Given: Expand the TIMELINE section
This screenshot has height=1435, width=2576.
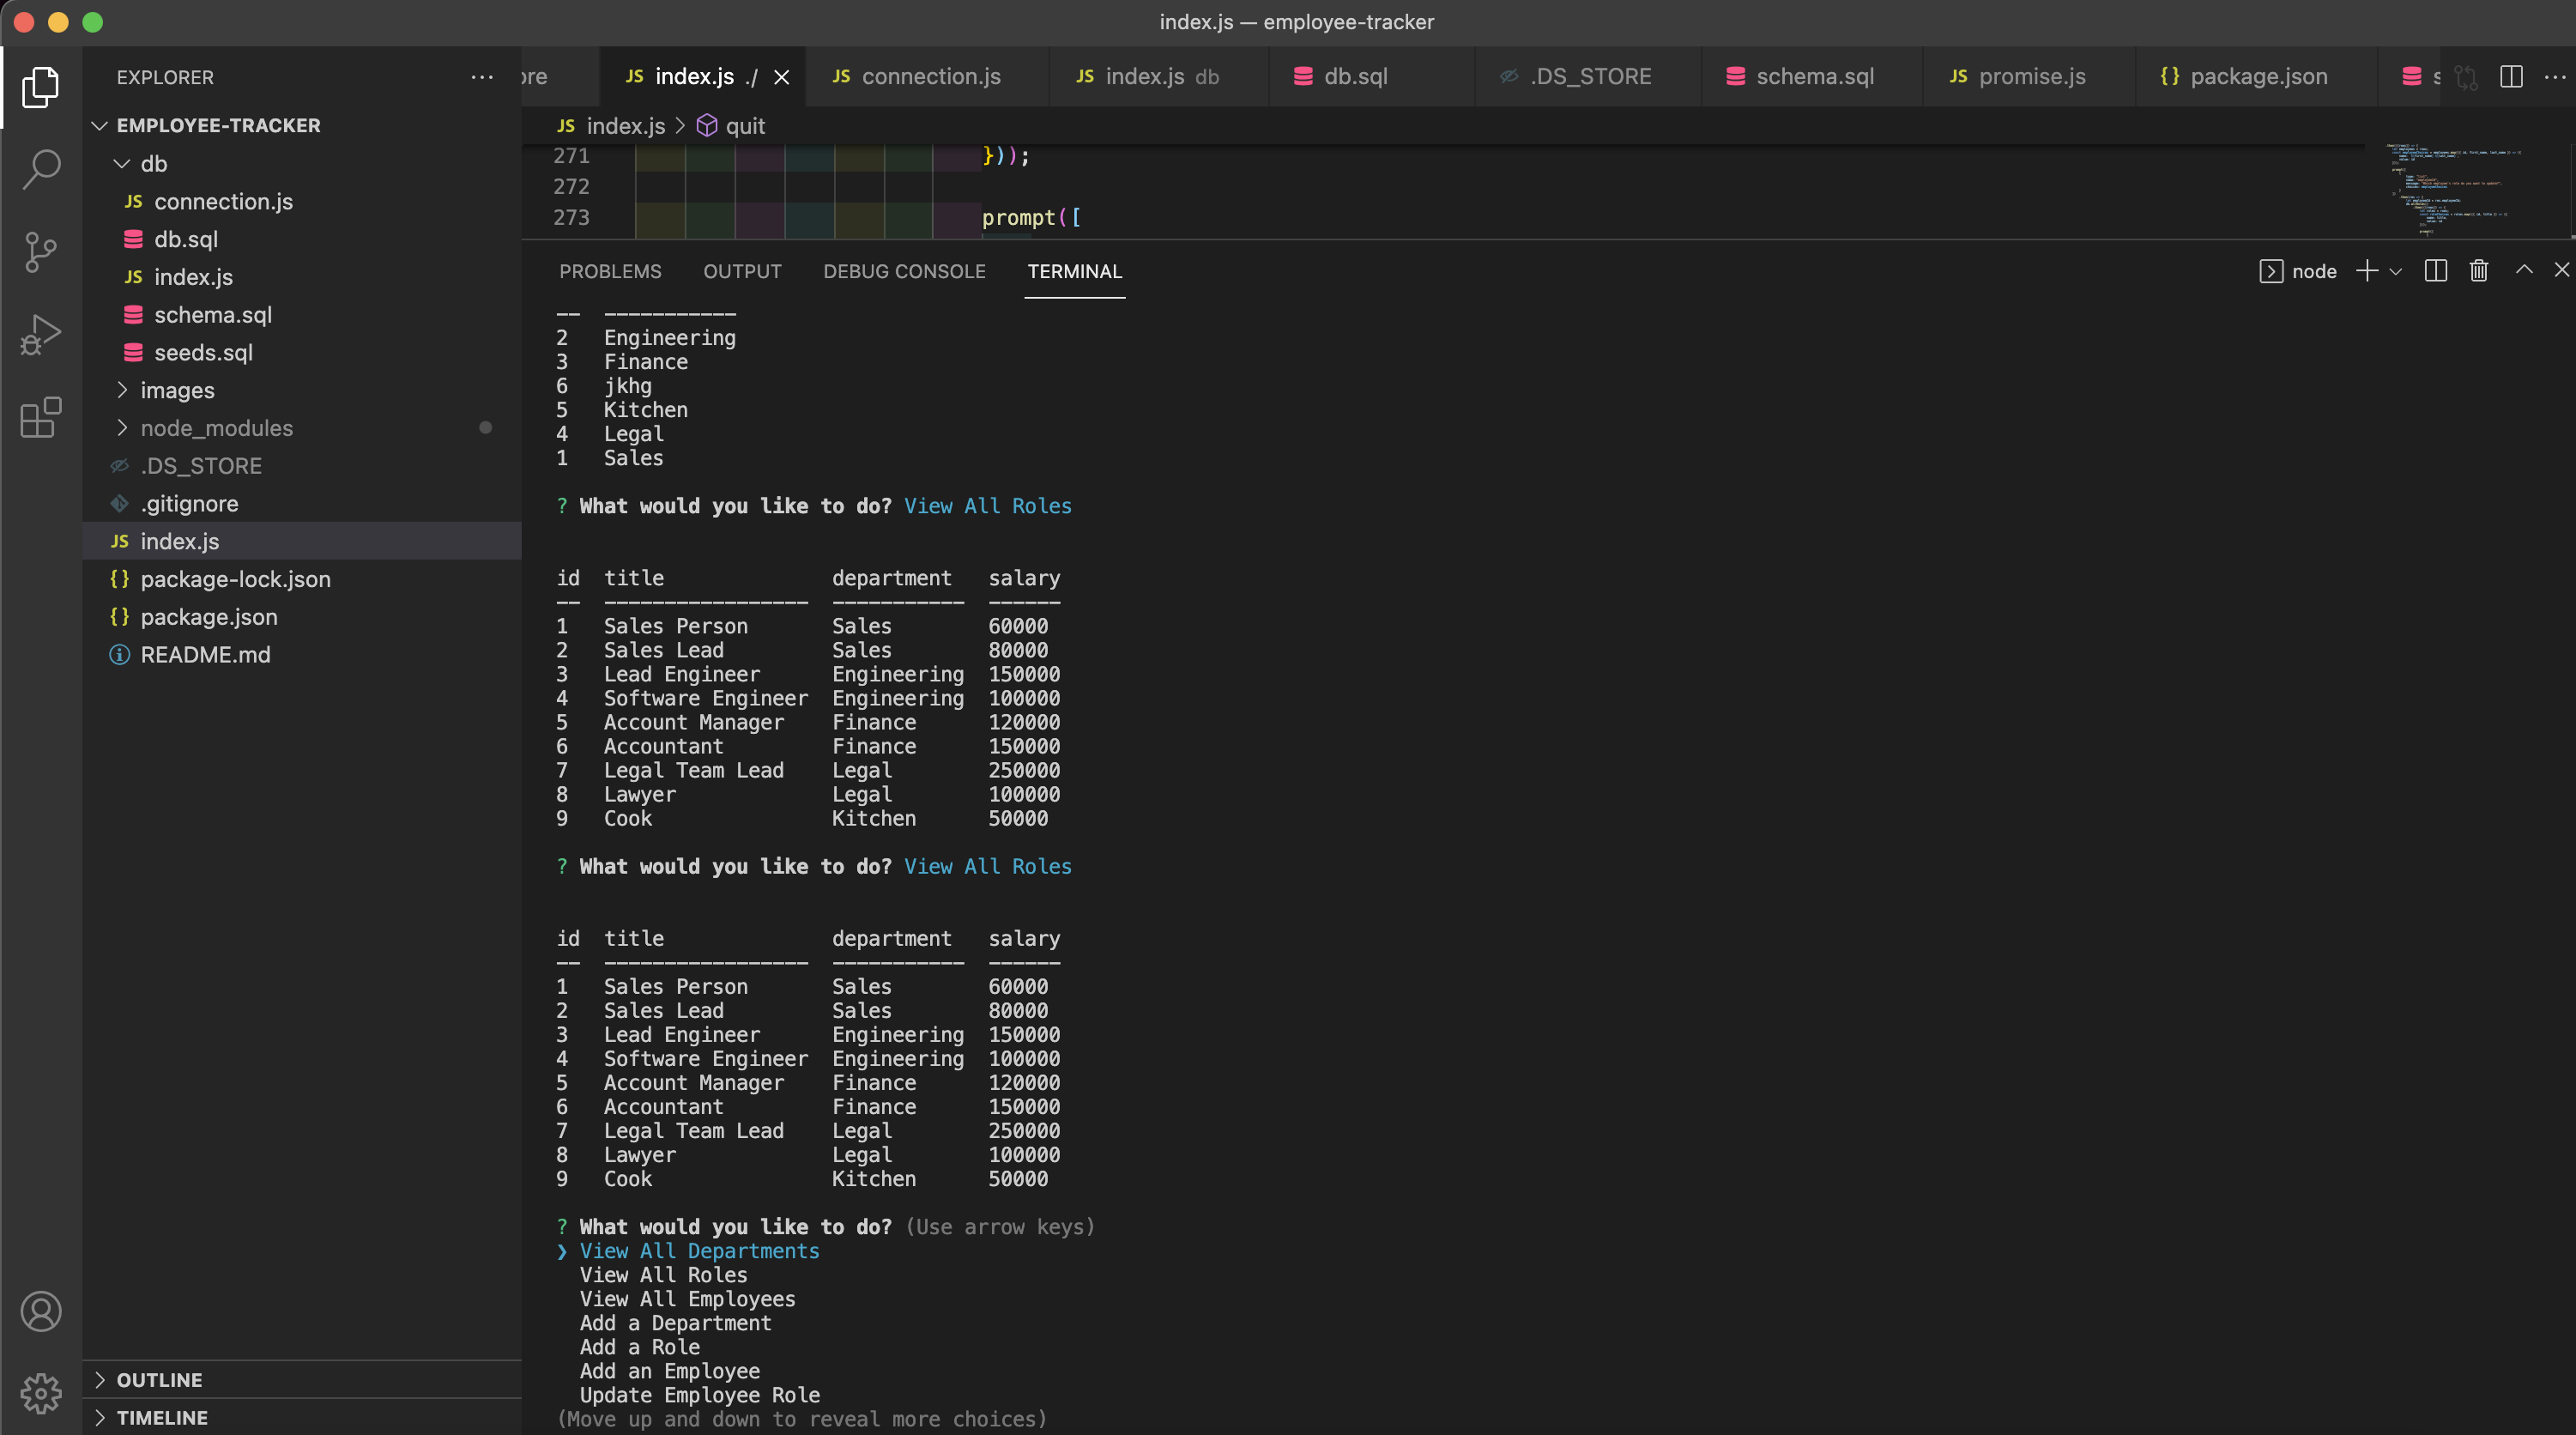Looking at the screenshot, I should [301, 1417].
